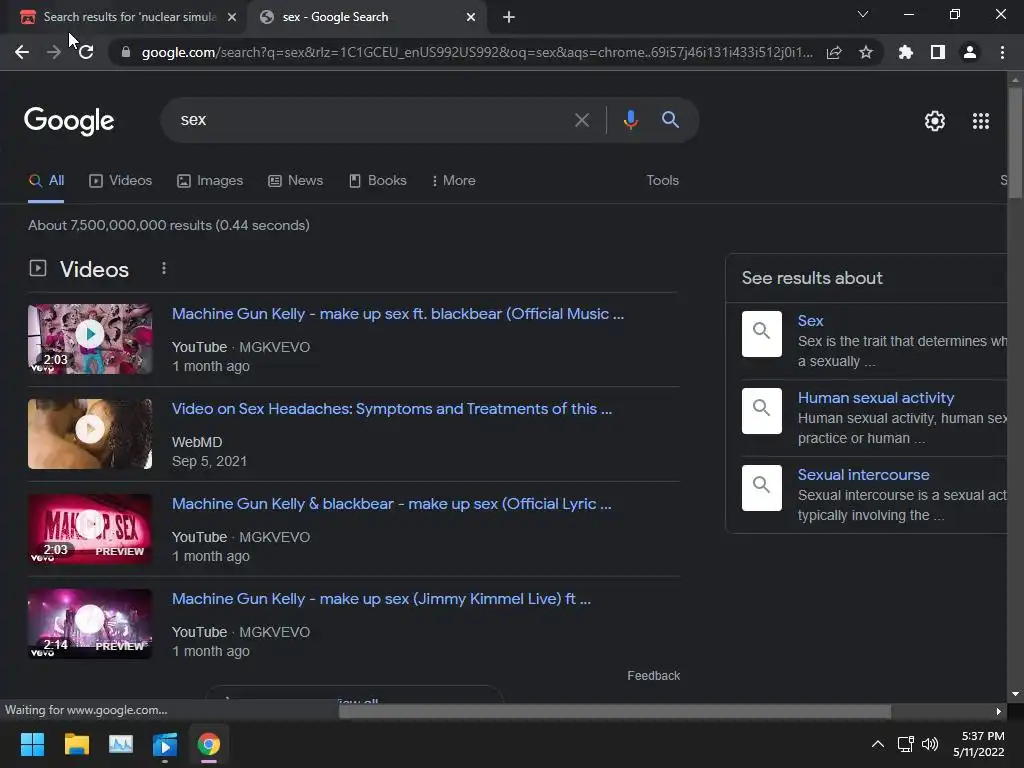Screen dimensions: 1024x768
Task: Click the Chrome taskbar icon
Action: pos(209,744)
